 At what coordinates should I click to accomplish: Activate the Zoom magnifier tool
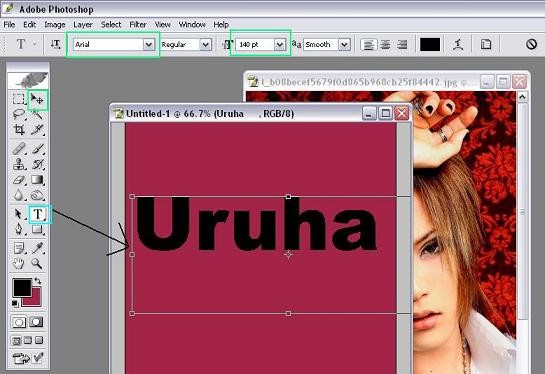[x=37, y=264]
